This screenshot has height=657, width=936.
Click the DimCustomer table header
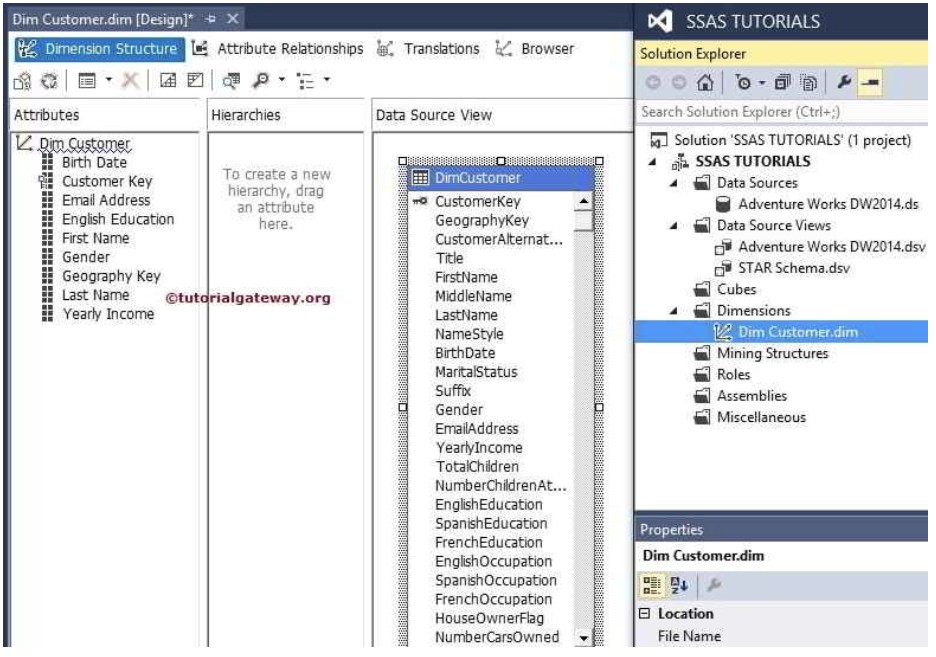[x=501, y=178]
